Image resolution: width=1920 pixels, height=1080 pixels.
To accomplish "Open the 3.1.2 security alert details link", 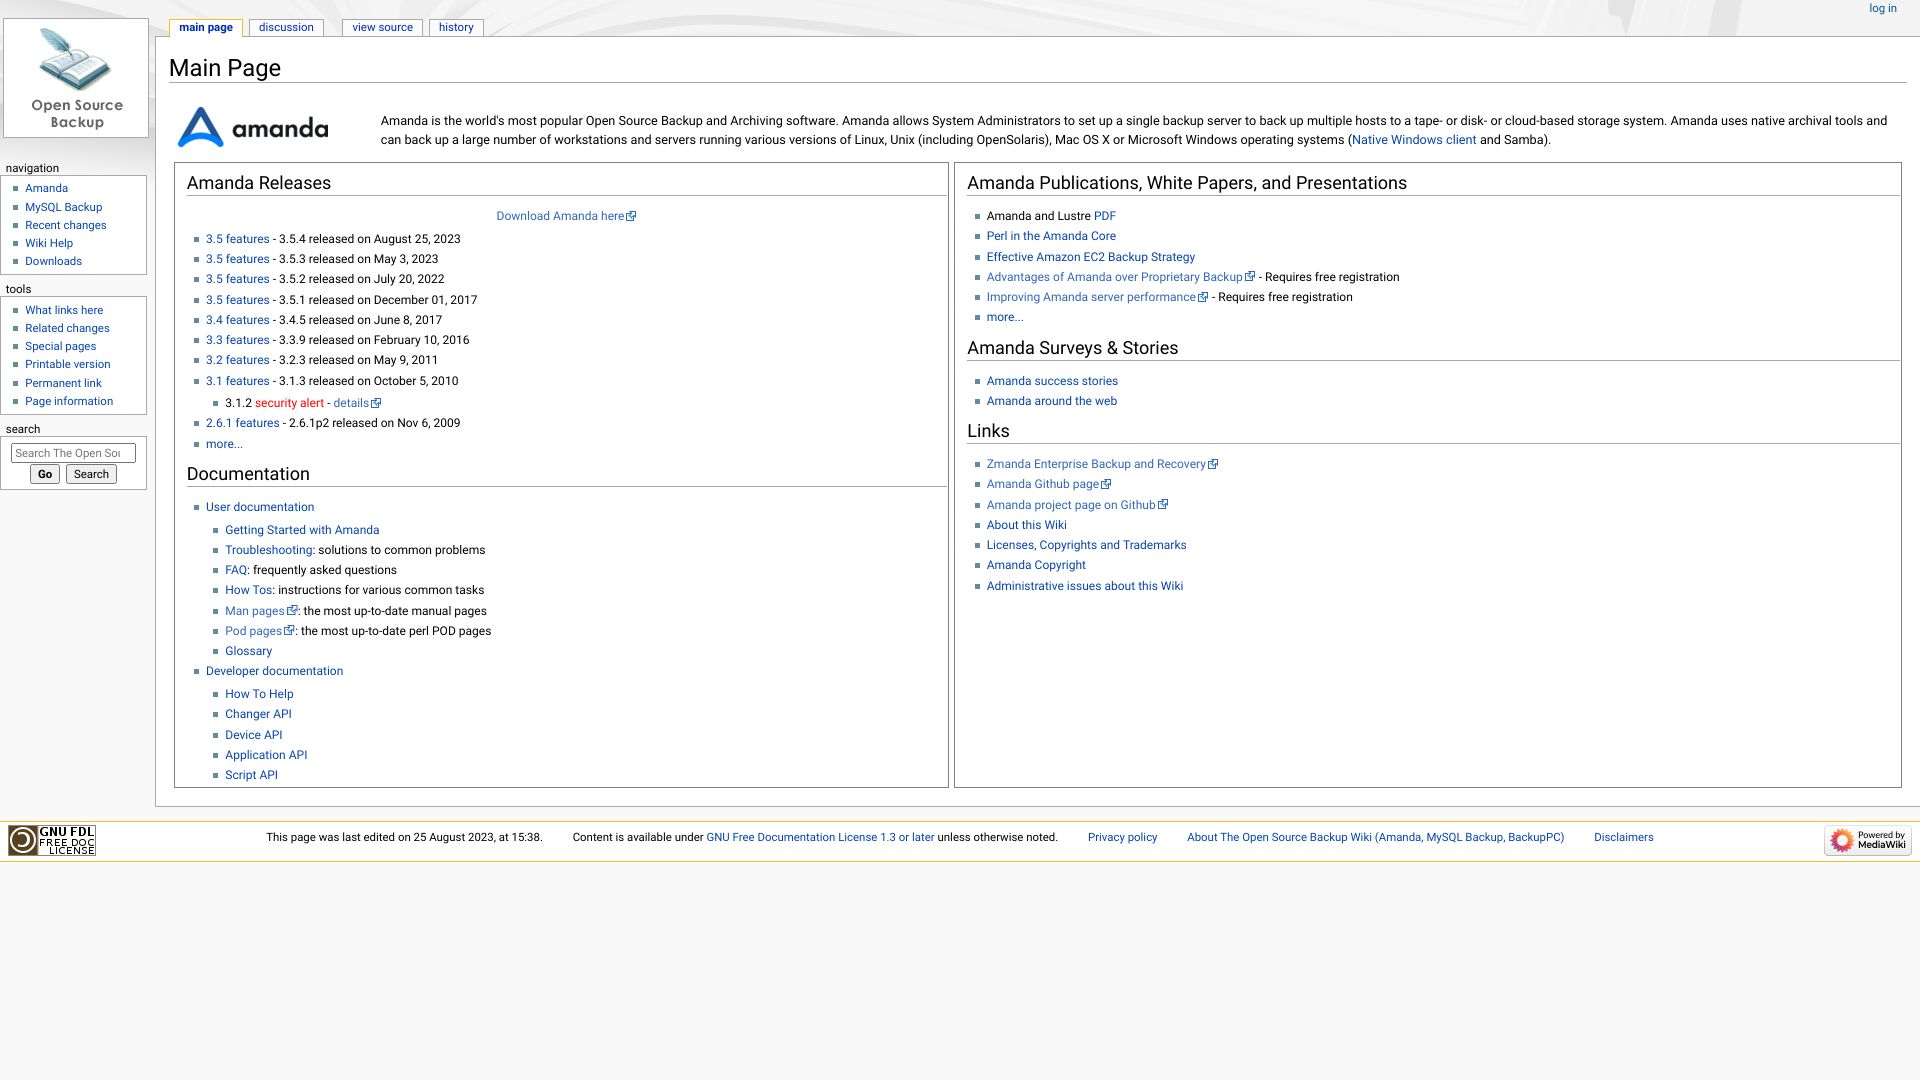I will point(357,404).
